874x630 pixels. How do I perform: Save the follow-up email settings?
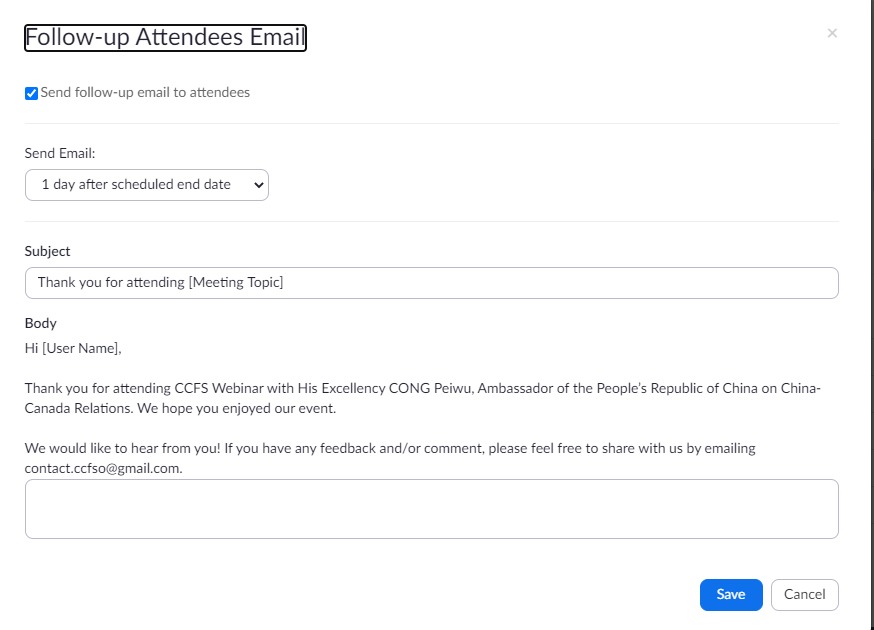tap(731, 595)
